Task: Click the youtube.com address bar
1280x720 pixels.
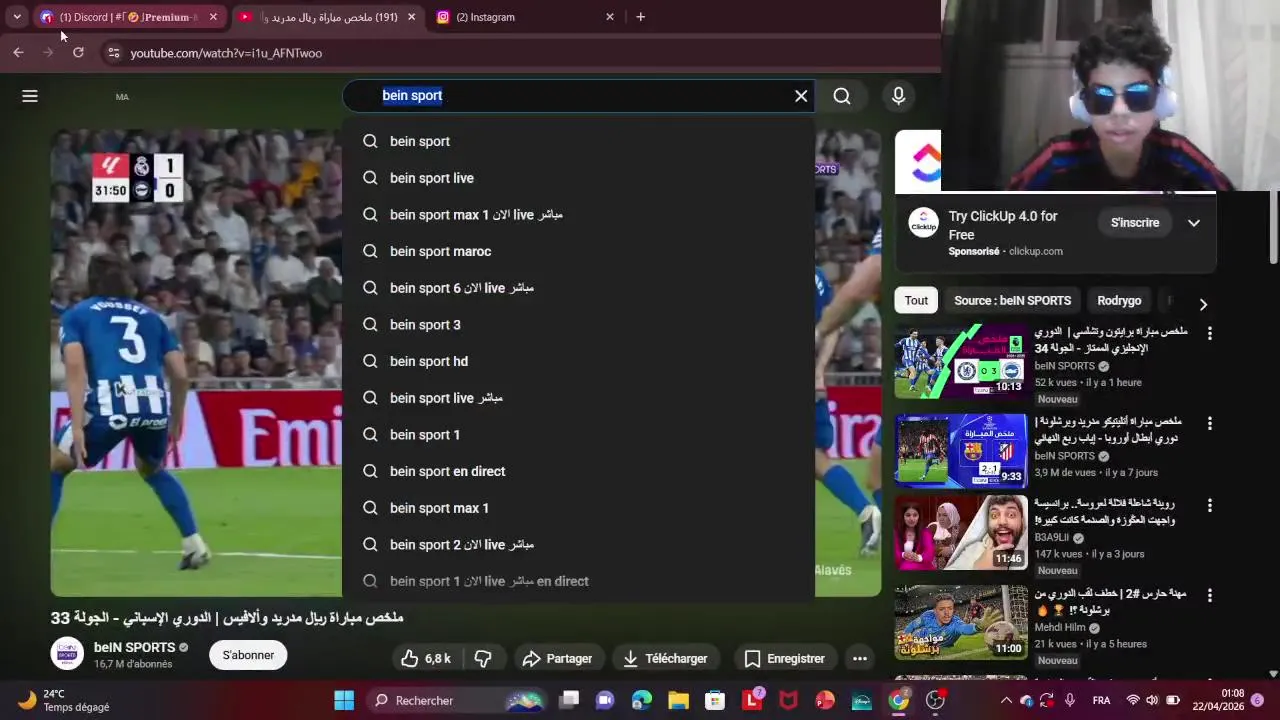Action: pyautogui.click(x=520, y=53)
